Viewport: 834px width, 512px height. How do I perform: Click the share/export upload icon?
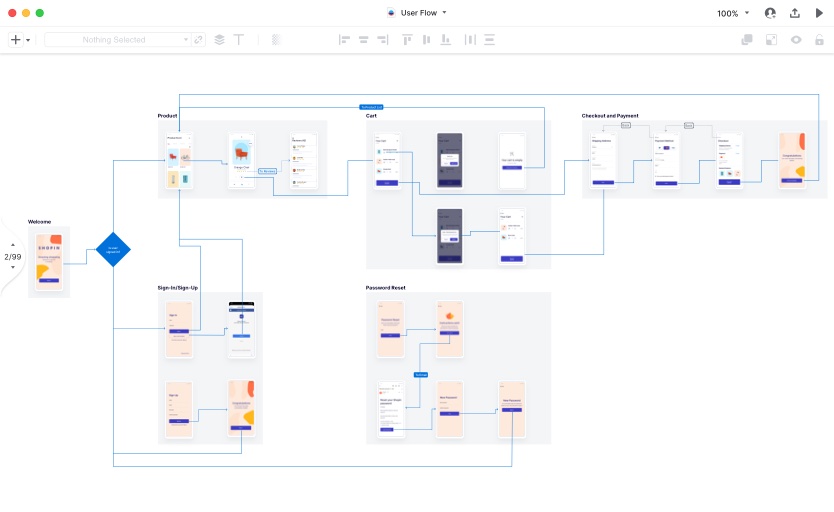point(795,13)
